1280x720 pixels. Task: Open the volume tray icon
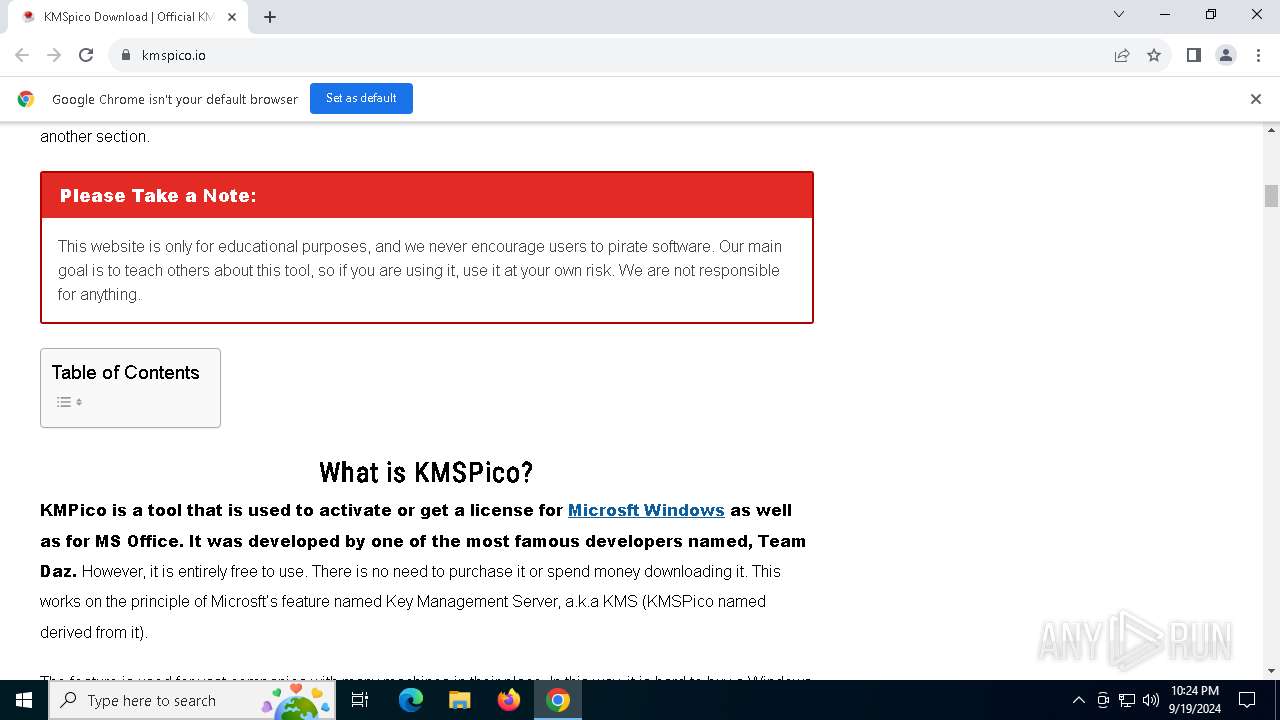click(1151, 700)
